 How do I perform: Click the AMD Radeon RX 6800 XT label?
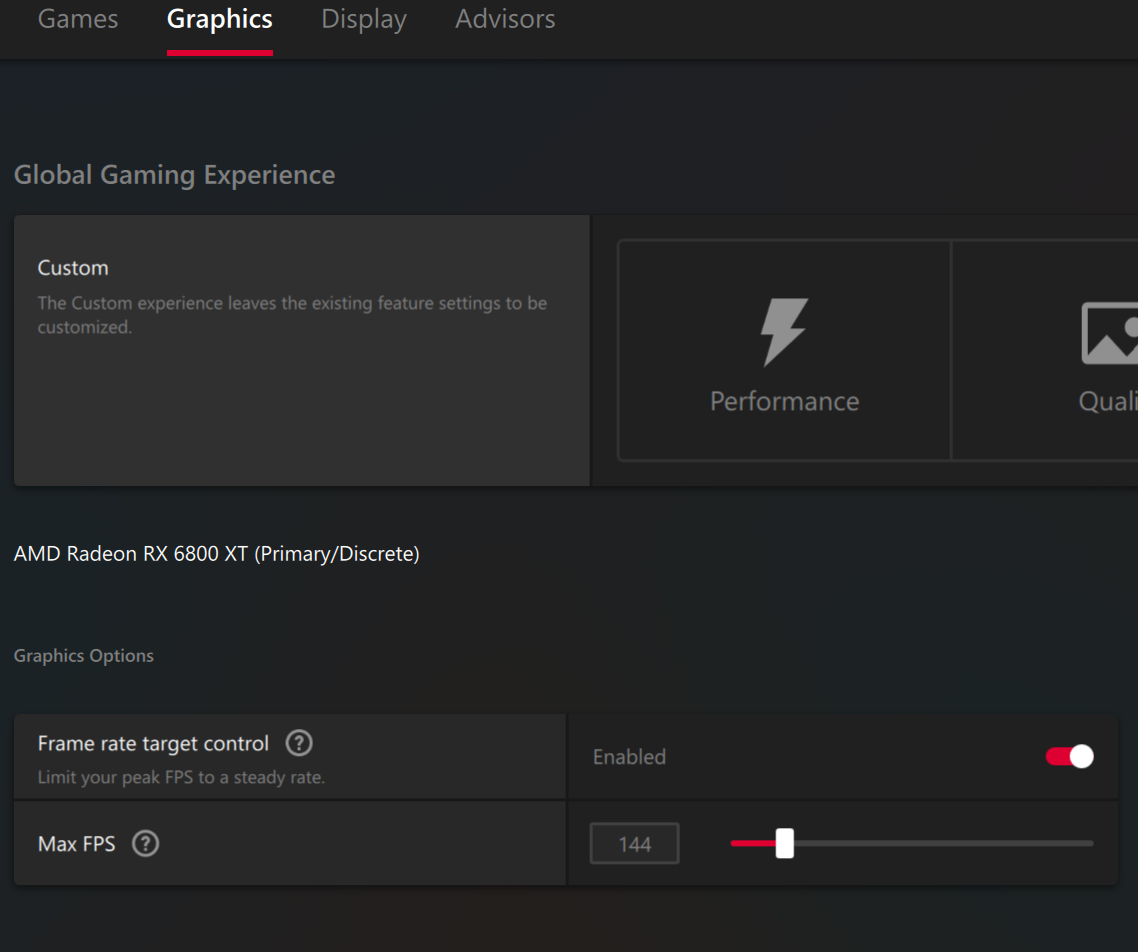pos(217,553)
